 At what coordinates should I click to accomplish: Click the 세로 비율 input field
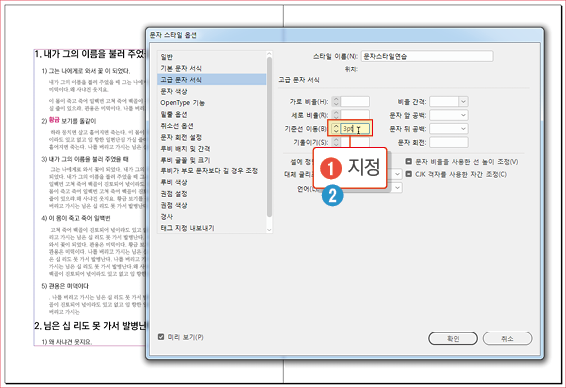pyautogui.click(x=355, y=115)
